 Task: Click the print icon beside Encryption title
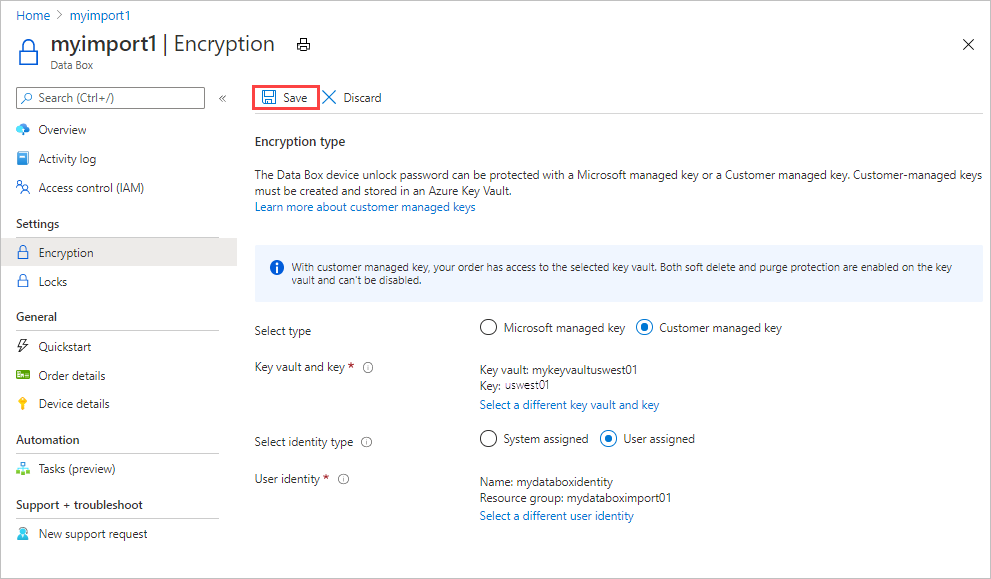[303, 45]
